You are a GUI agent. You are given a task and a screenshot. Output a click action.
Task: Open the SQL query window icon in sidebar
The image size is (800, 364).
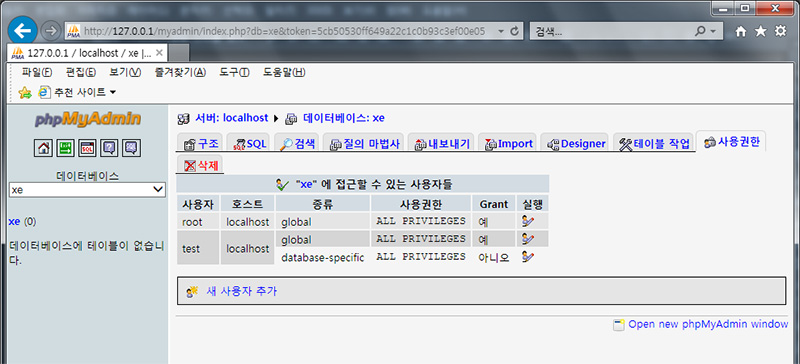[88, 148]
